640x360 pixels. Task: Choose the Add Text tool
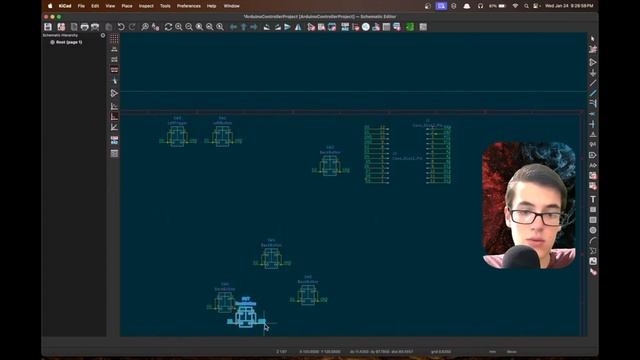(593, 199)
